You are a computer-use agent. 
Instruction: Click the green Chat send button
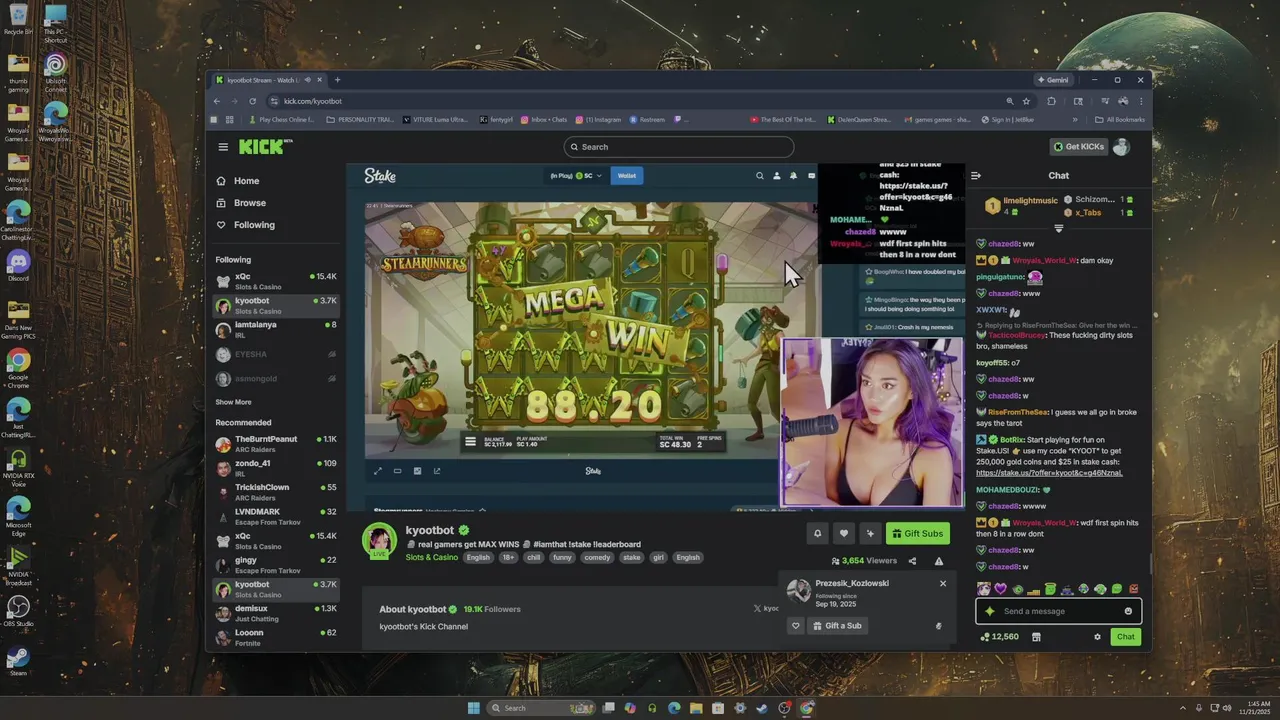point(1126,637)
